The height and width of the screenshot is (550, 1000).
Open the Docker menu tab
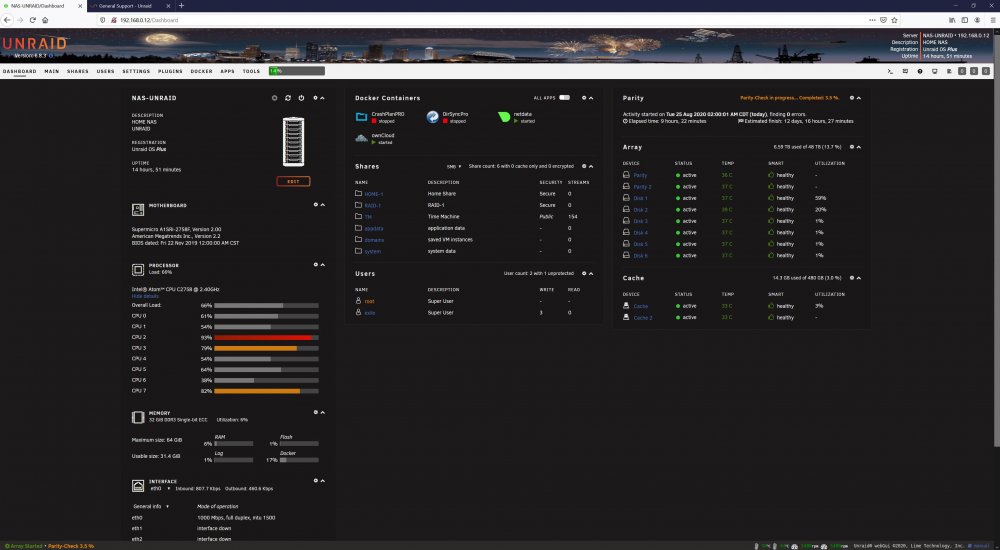202,71
